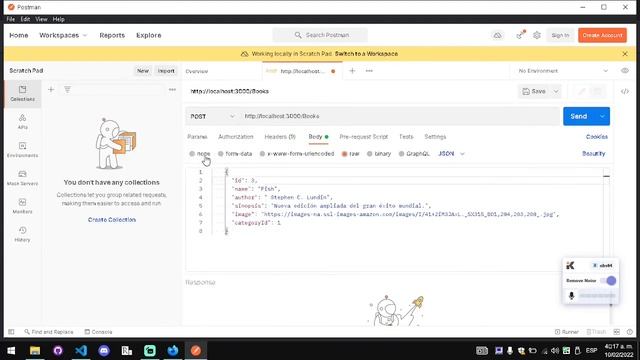
Task: Switch to the Params tab
Action: click(x=197, y=137)
